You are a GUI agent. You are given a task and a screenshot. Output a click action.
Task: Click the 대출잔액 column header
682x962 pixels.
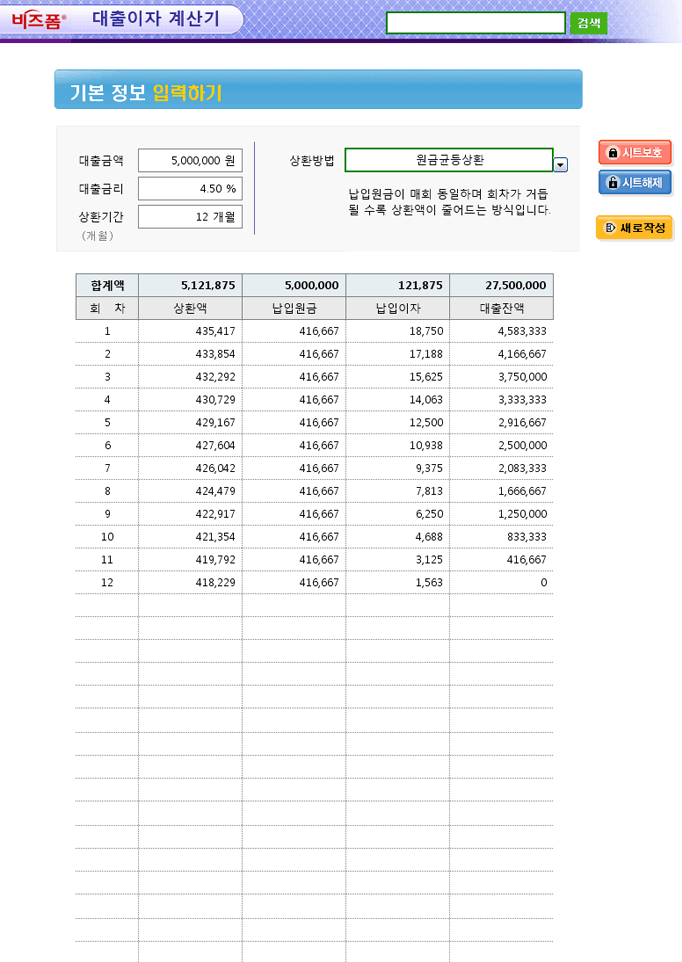[x=501, y=308]
